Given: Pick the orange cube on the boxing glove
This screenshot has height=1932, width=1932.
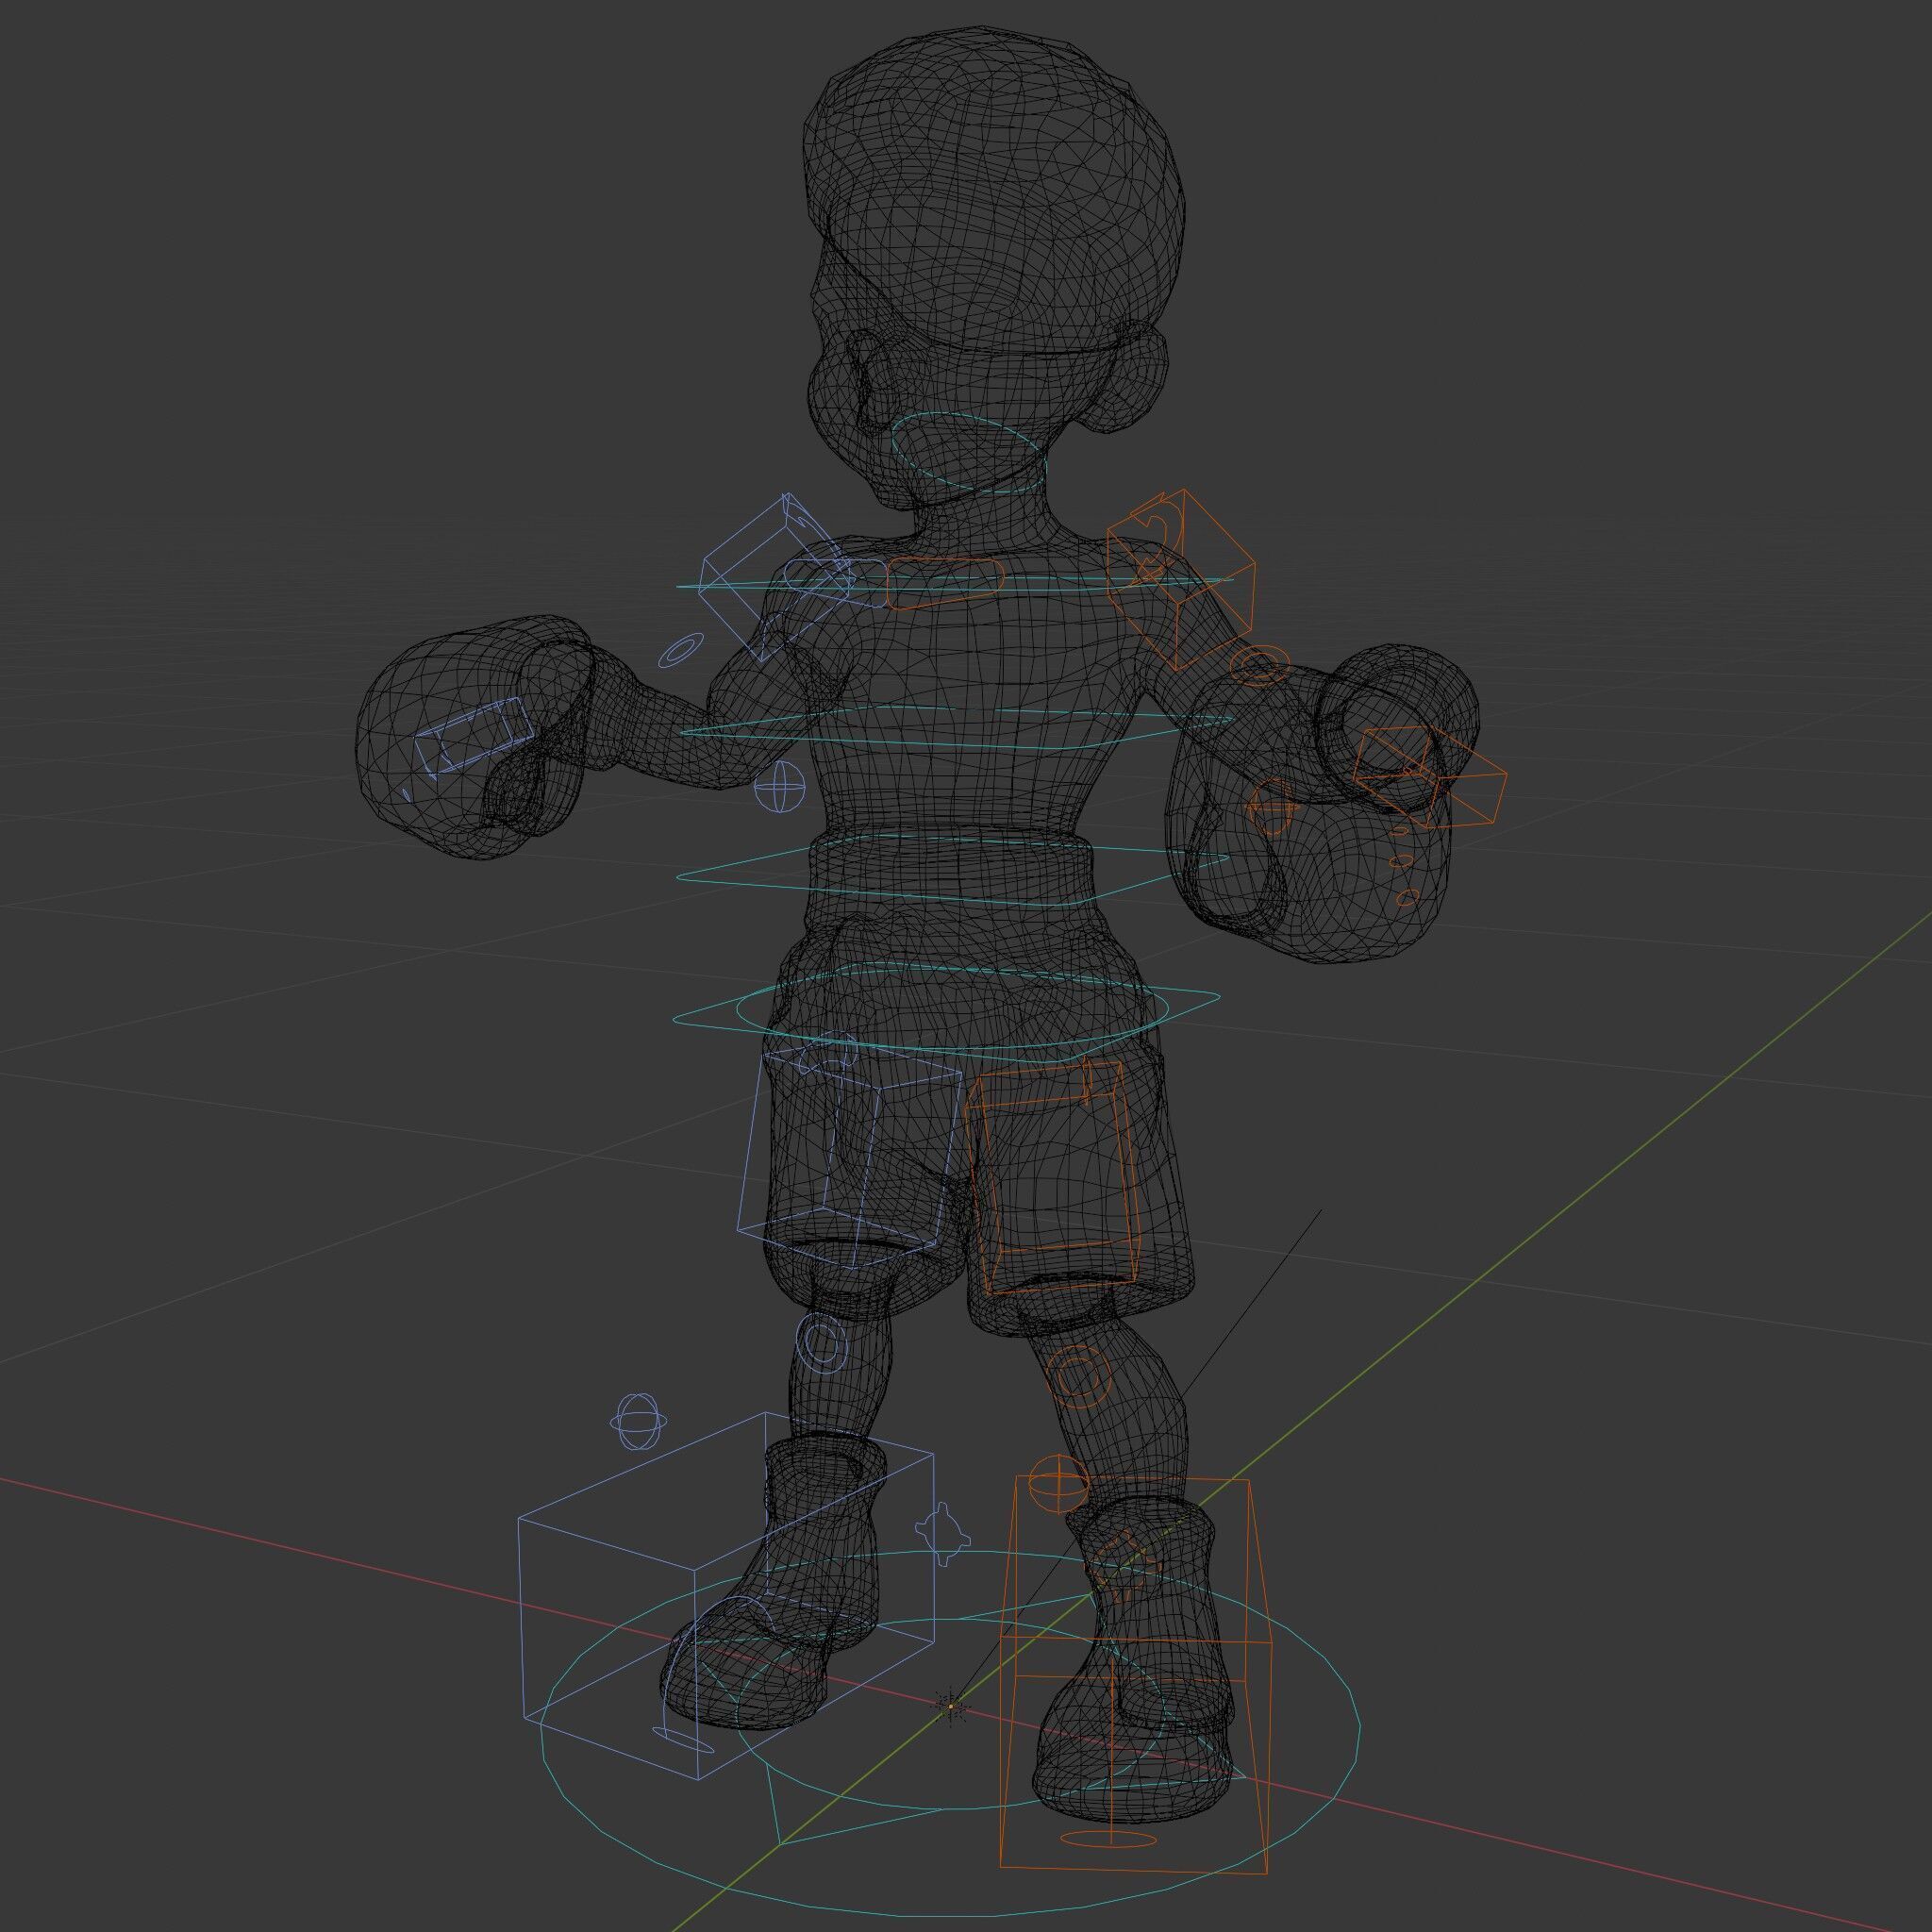Looking at the screenshot, I should [1430, 776].
